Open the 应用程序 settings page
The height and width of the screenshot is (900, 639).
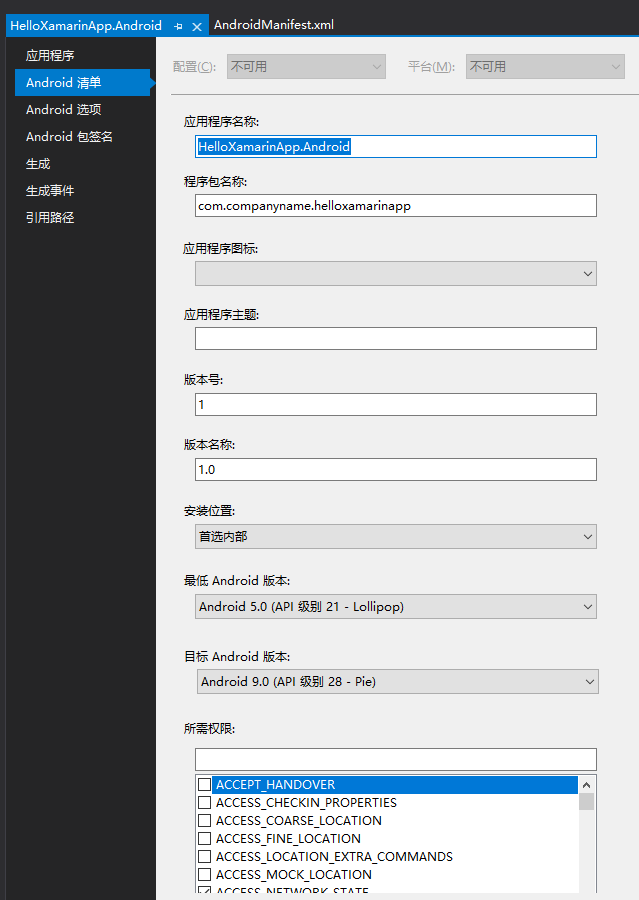(x=50, y=56)
